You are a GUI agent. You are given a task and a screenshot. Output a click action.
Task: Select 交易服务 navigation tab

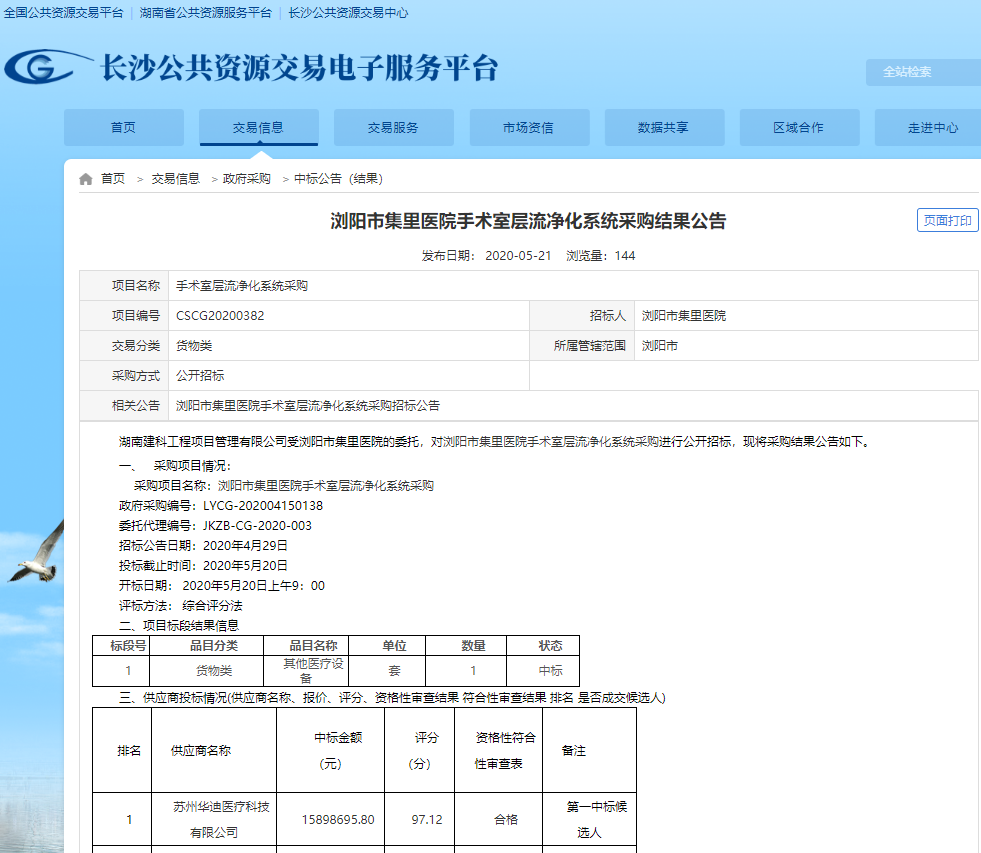pos(394,128)
